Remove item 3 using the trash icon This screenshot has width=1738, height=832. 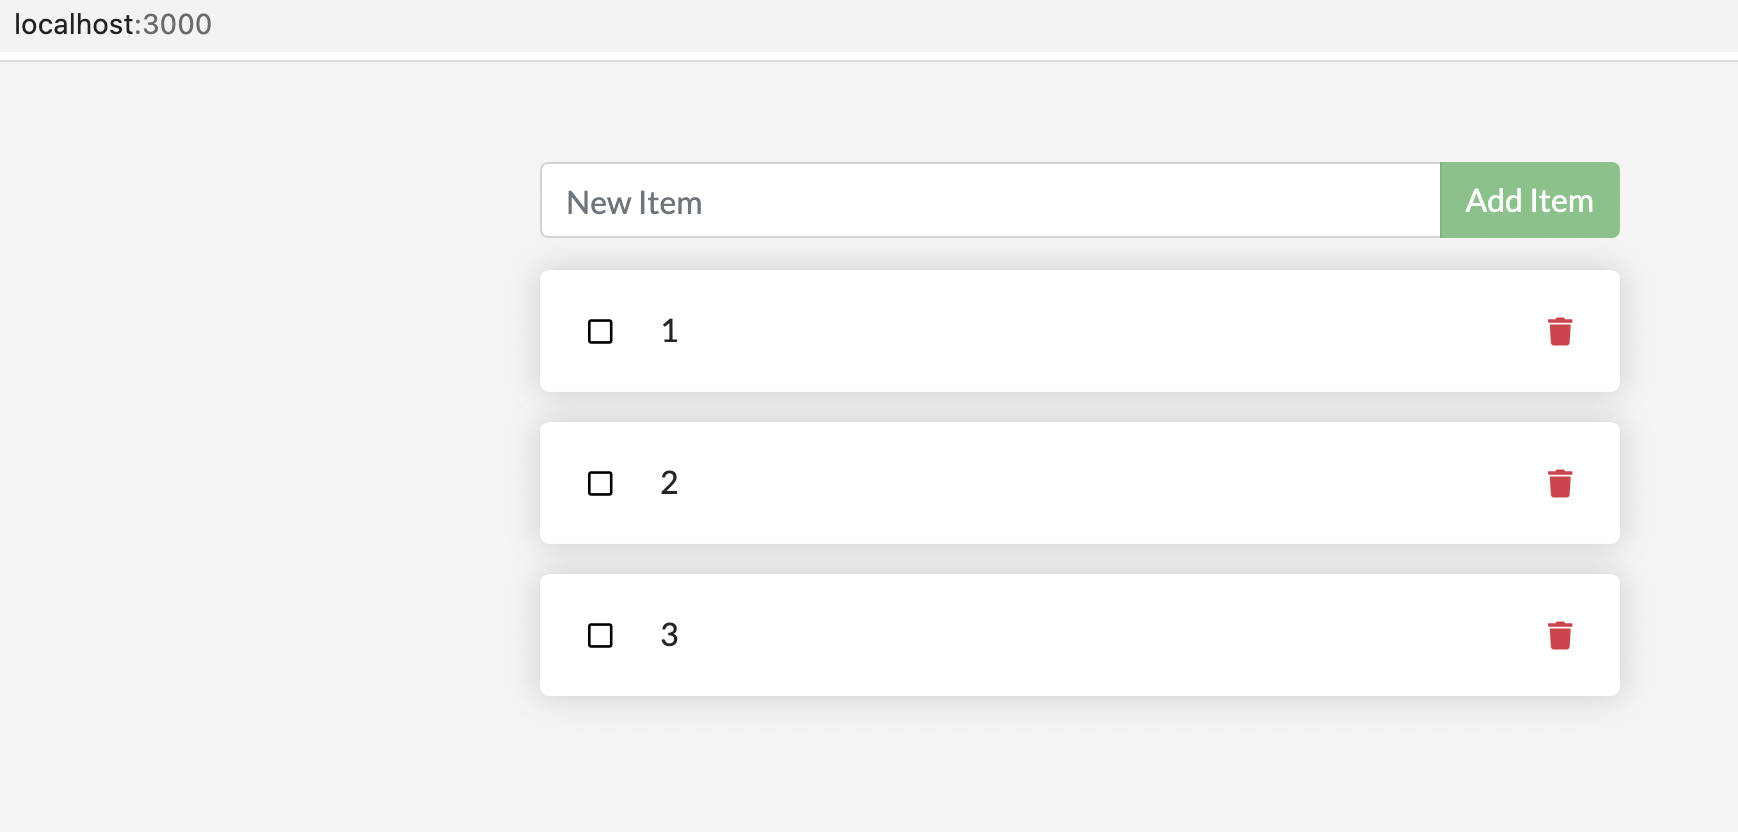click(x=1559, y=635)
